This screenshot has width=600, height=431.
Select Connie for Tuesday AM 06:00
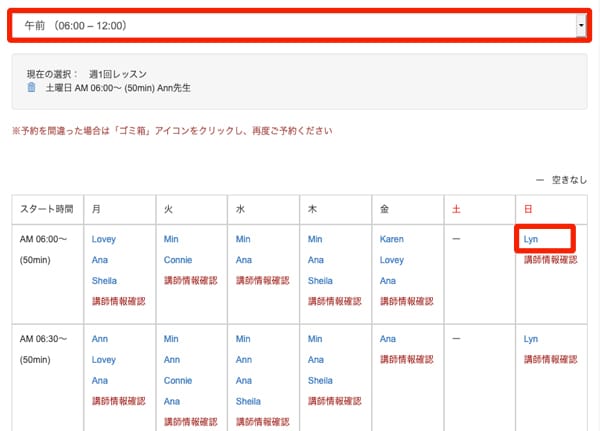click(x=177, y=260)
